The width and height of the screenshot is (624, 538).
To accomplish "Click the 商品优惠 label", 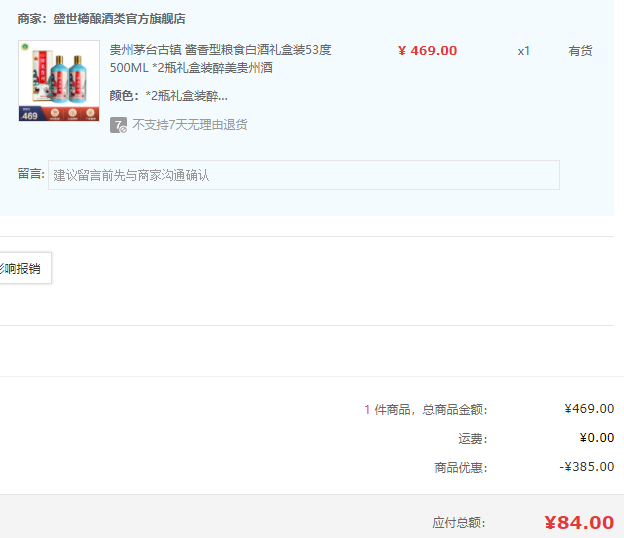I will click(x=461, y=467).
